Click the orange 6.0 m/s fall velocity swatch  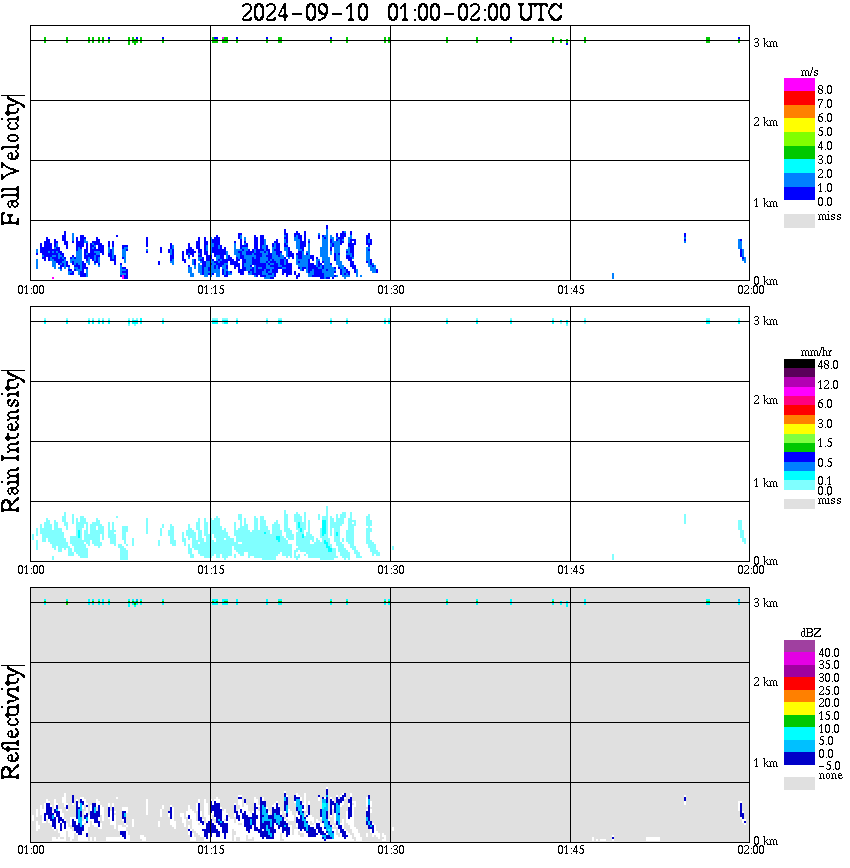799,112
